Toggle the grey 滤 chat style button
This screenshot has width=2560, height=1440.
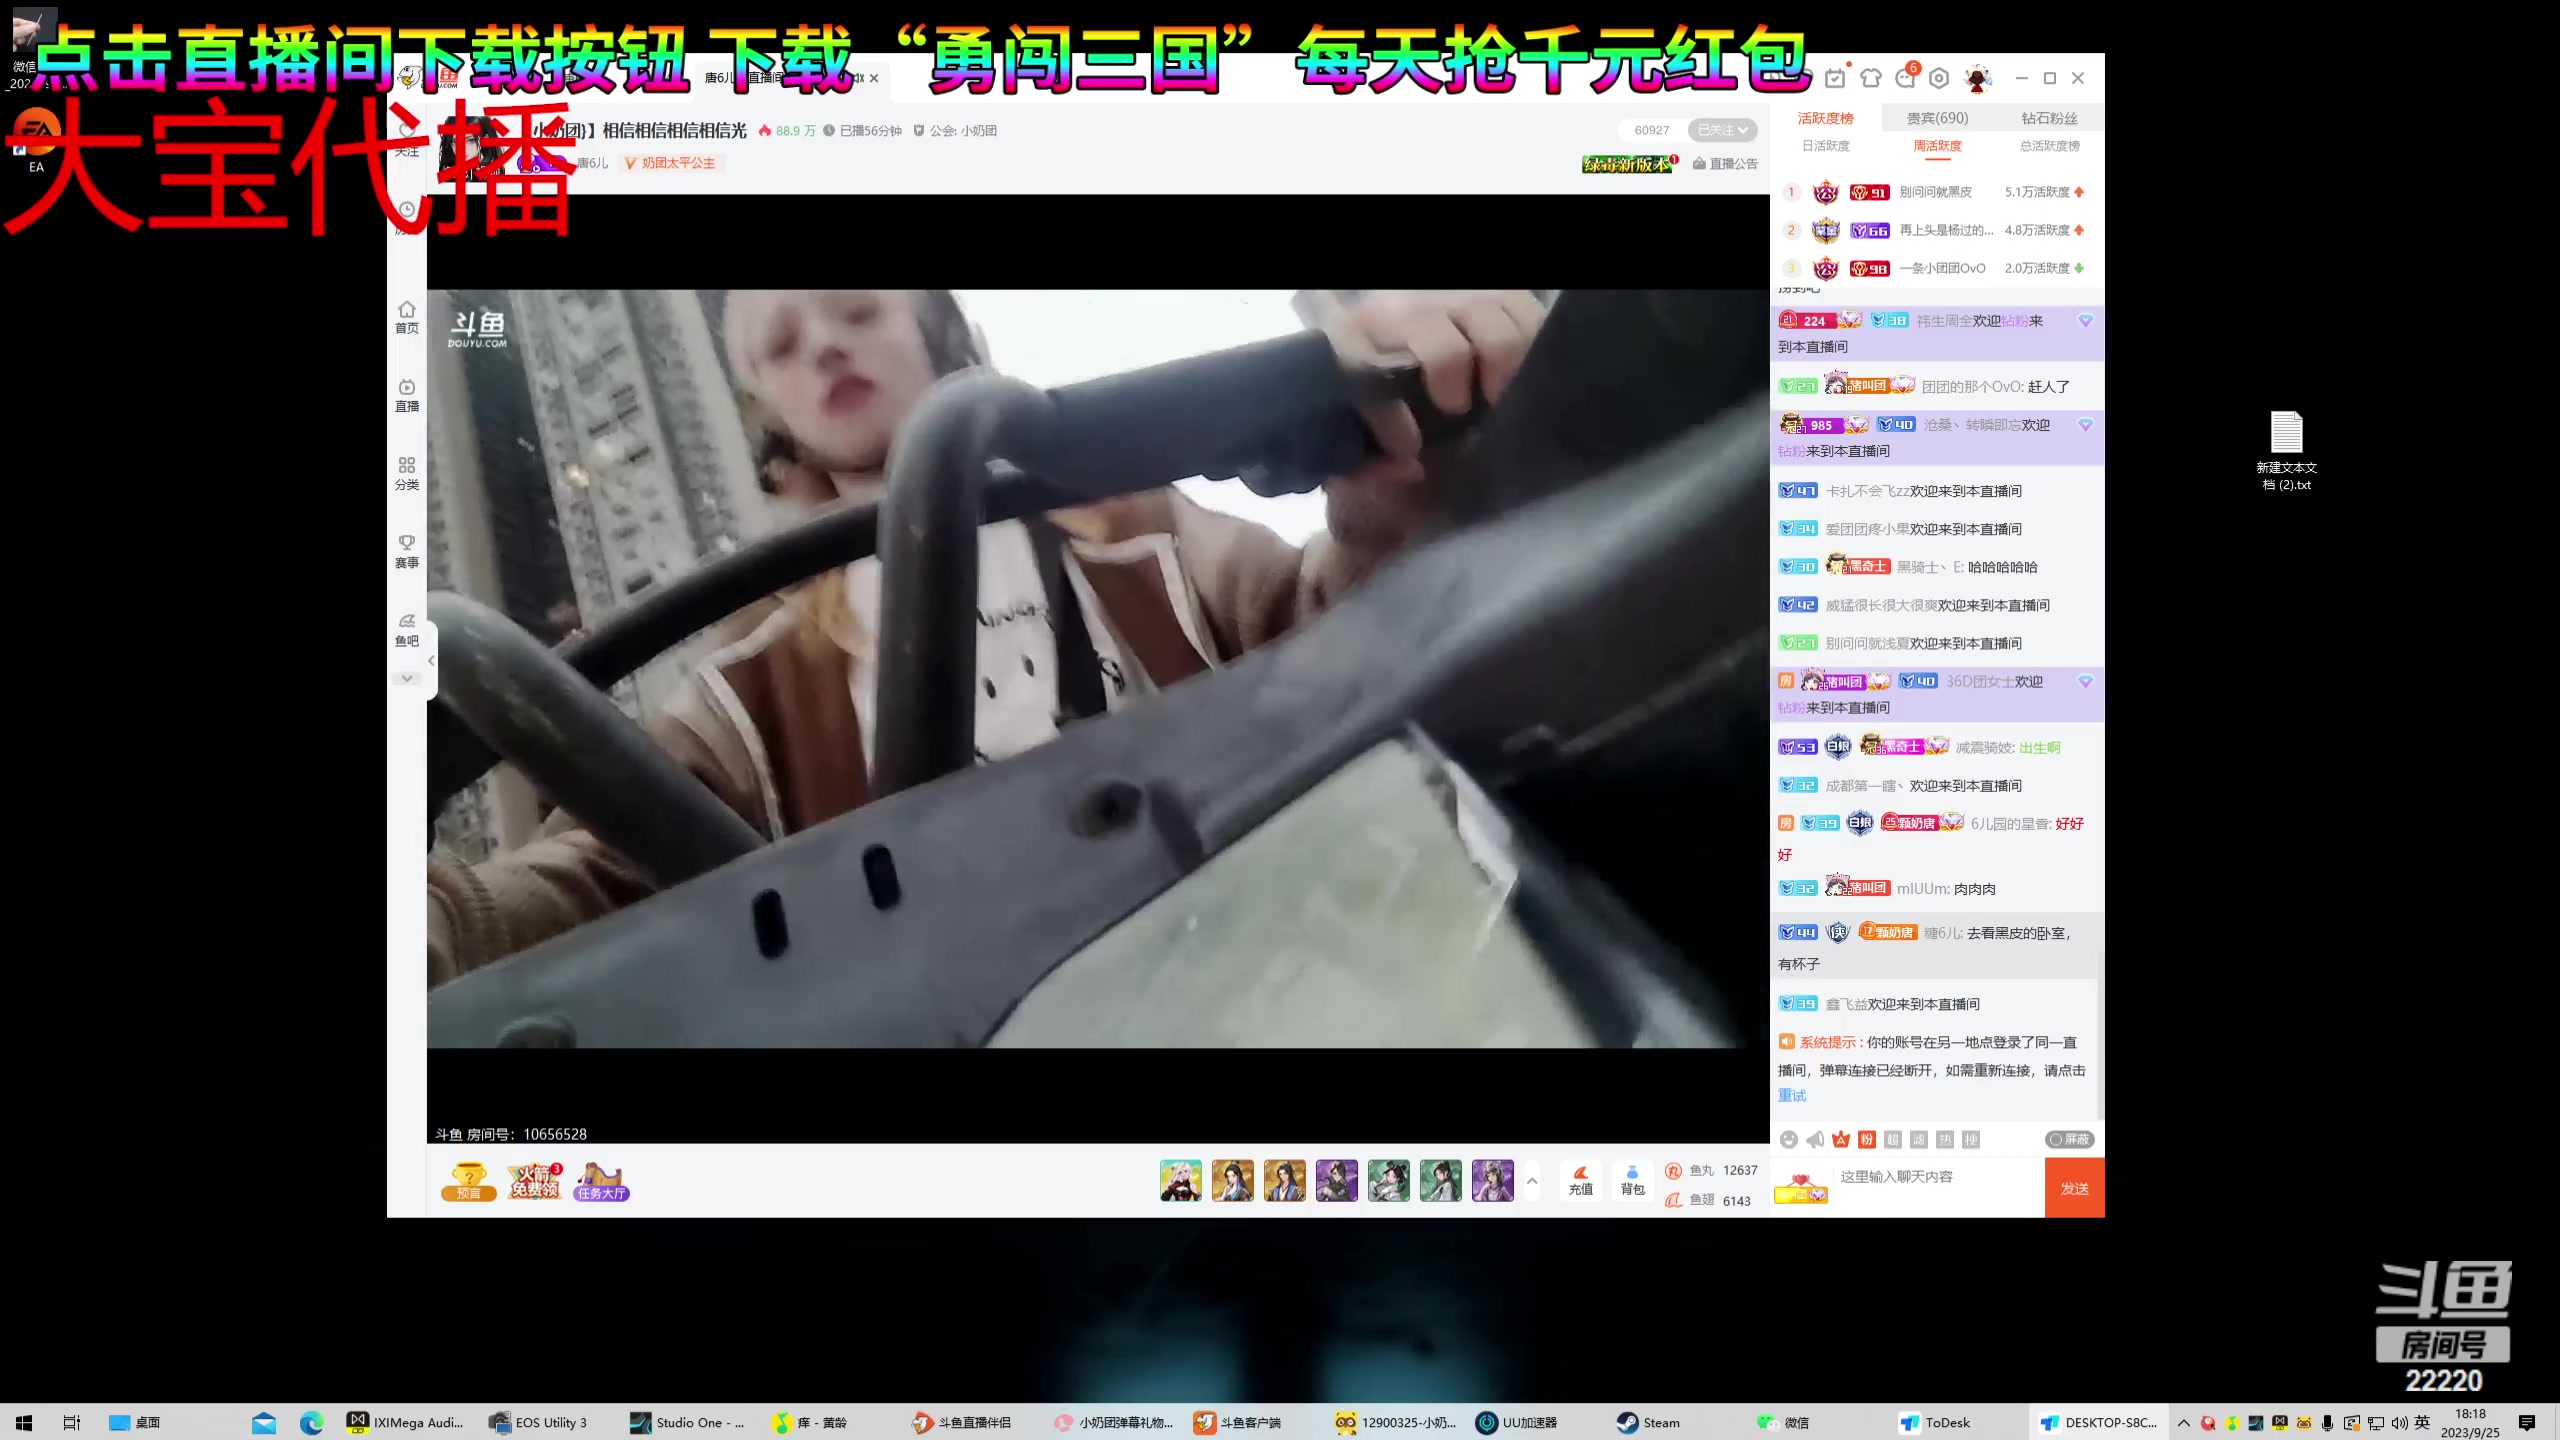pos(1919,1139)
